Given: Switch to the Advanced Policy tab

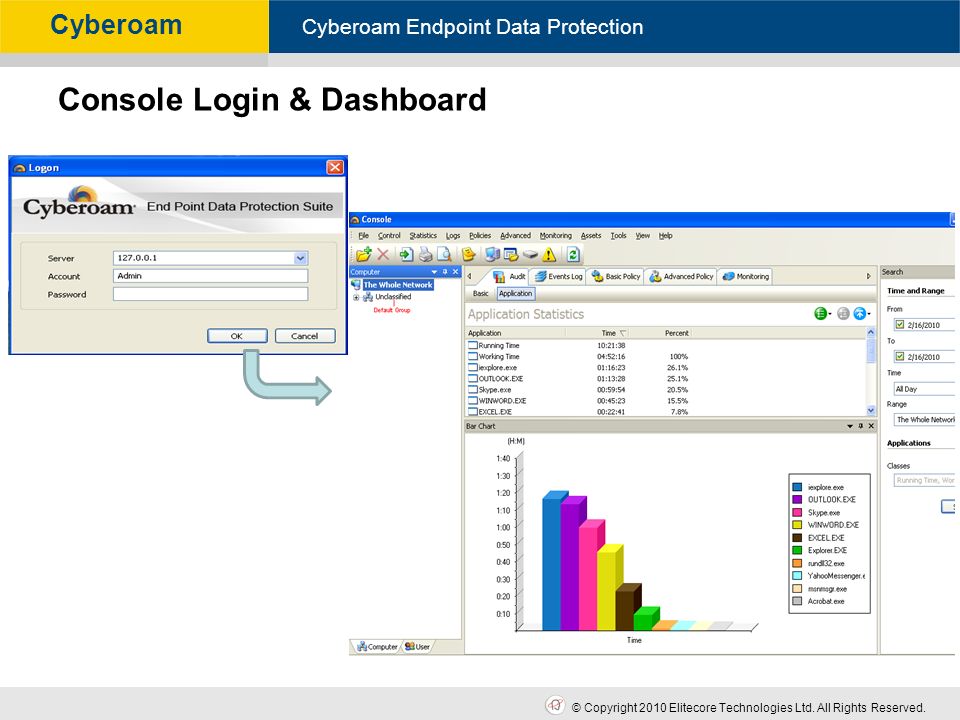Looking at the screenshot, I should pos(681,277).
